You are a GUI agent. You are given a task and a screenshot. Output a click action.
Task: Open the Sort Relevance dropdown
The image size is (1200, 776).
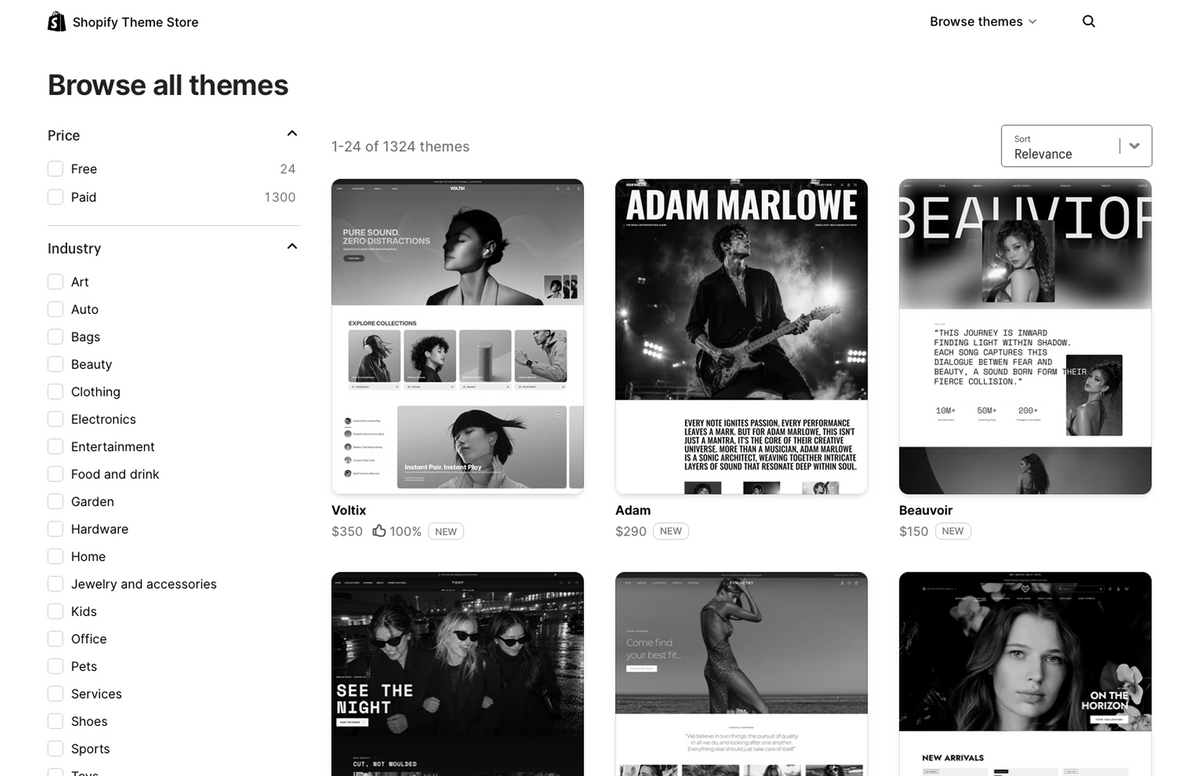(x=1076, y=146)
